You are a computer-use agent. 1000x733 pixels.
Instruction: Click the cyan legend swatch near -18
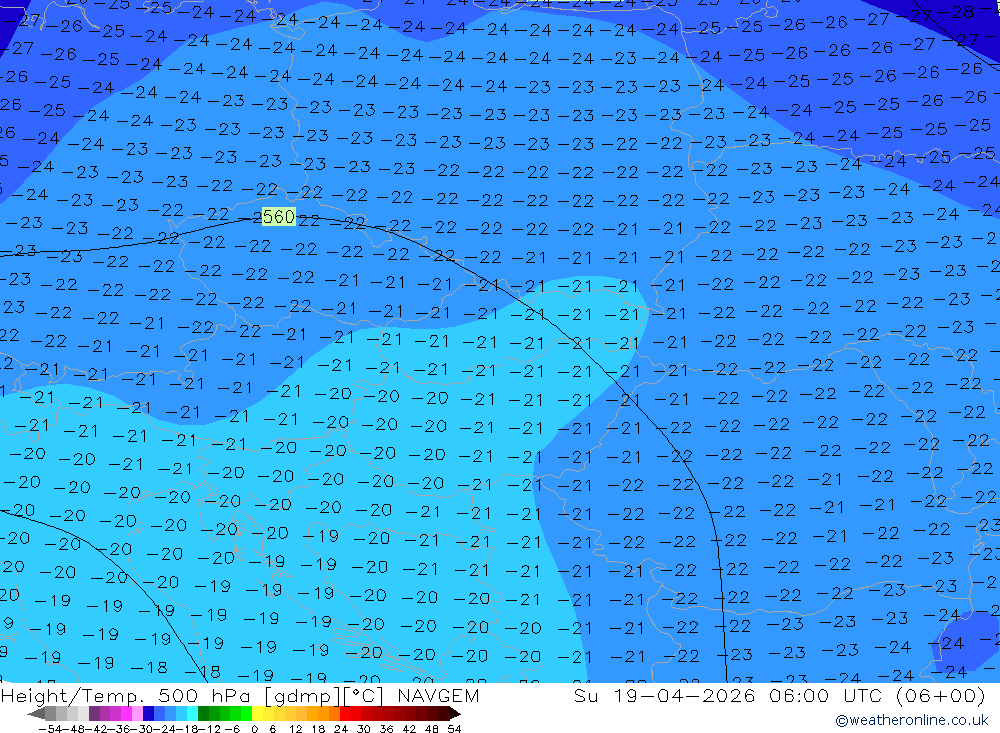coord(192,714)
